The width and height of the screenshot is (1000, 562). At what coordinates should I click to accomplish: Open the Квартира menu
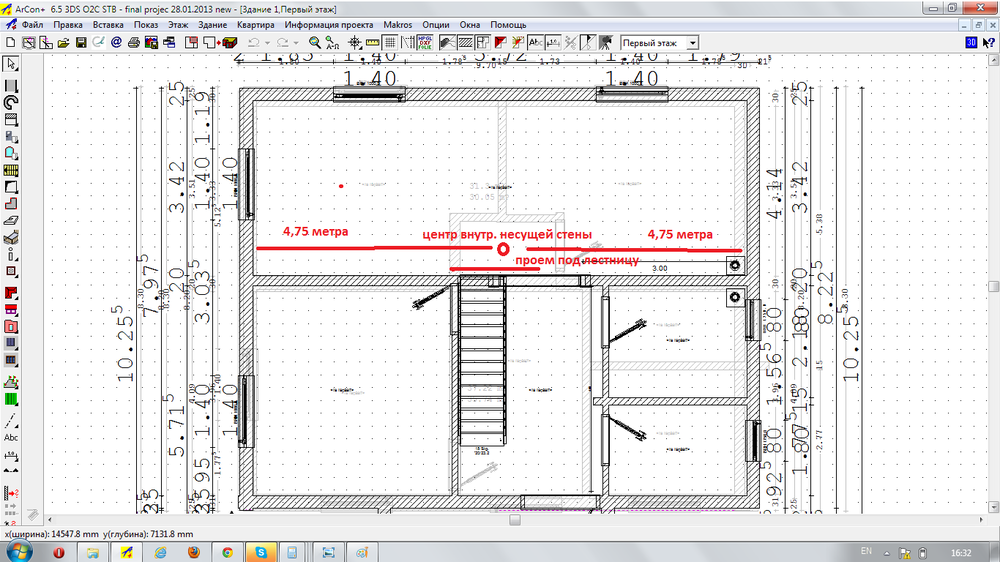click(255, 23)
